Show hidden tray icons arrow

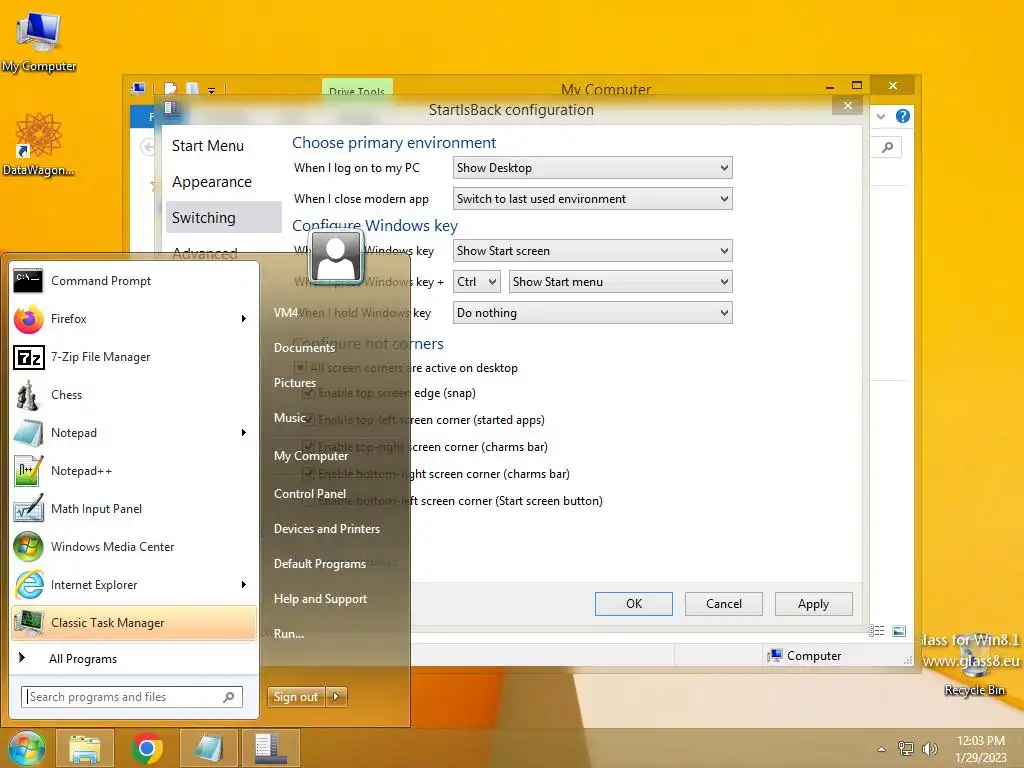pos(882,749)
